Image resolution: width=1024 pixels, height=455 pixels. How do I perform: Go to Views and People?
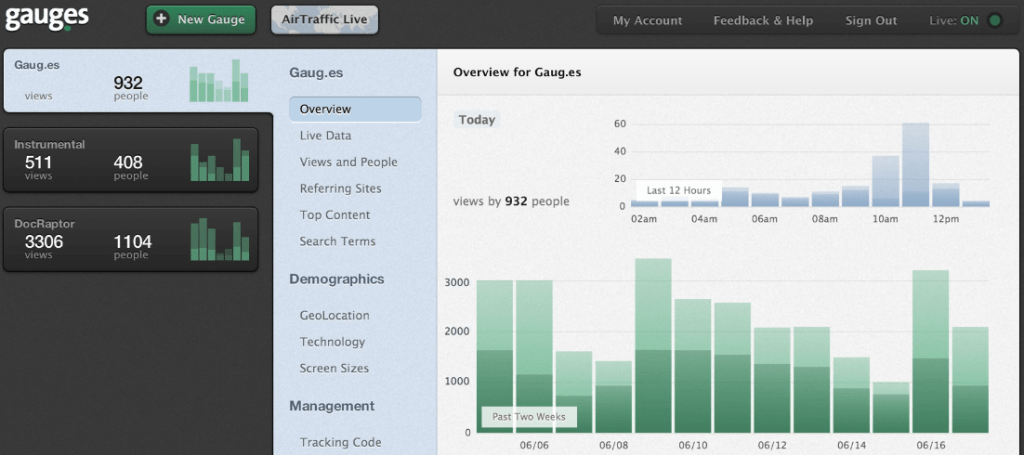click(x=348, y=162)
